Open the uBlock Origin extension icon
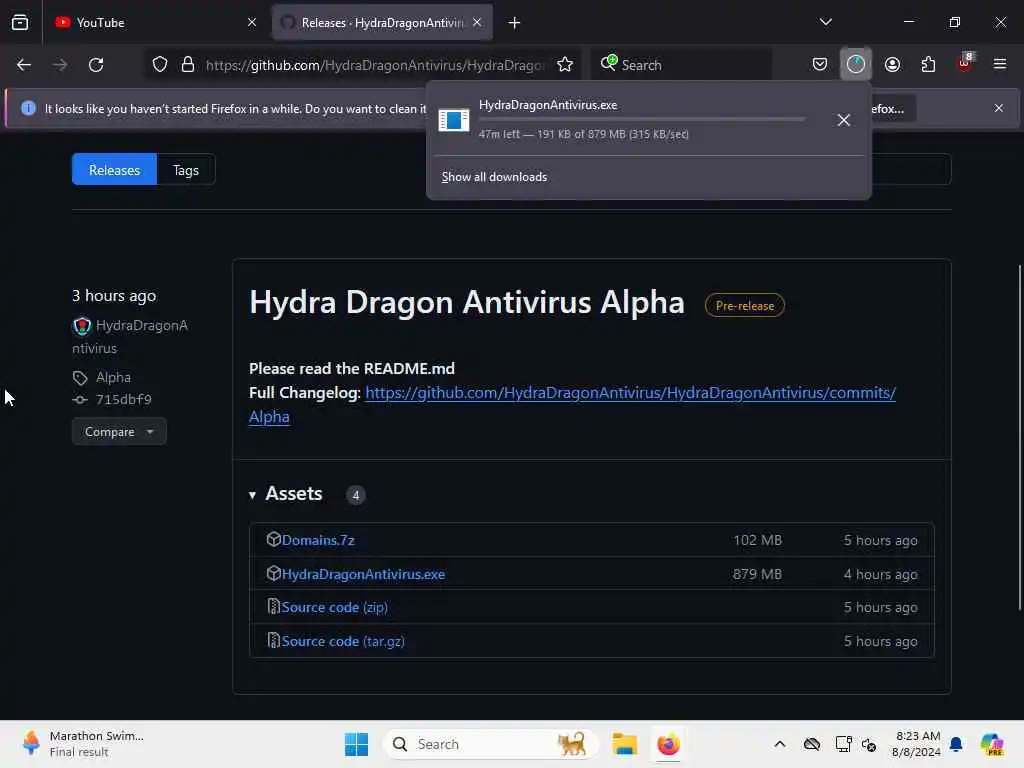The width and height of the screenshot is (1024, 768). pyautogui.click(x=965, y=63)
